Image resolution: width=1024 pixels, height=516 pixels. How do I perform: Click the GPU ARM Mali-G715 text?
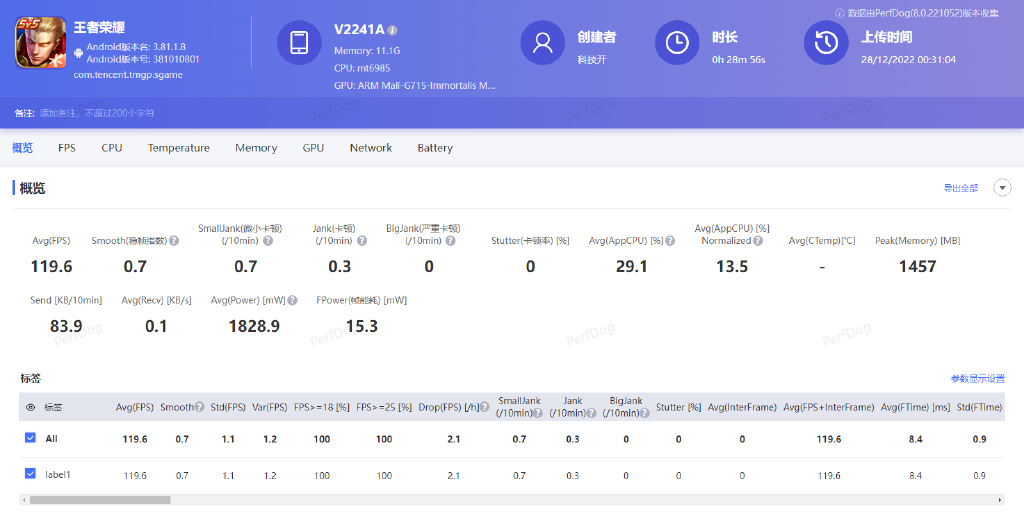pyautogui.click(x=415, y=86)
